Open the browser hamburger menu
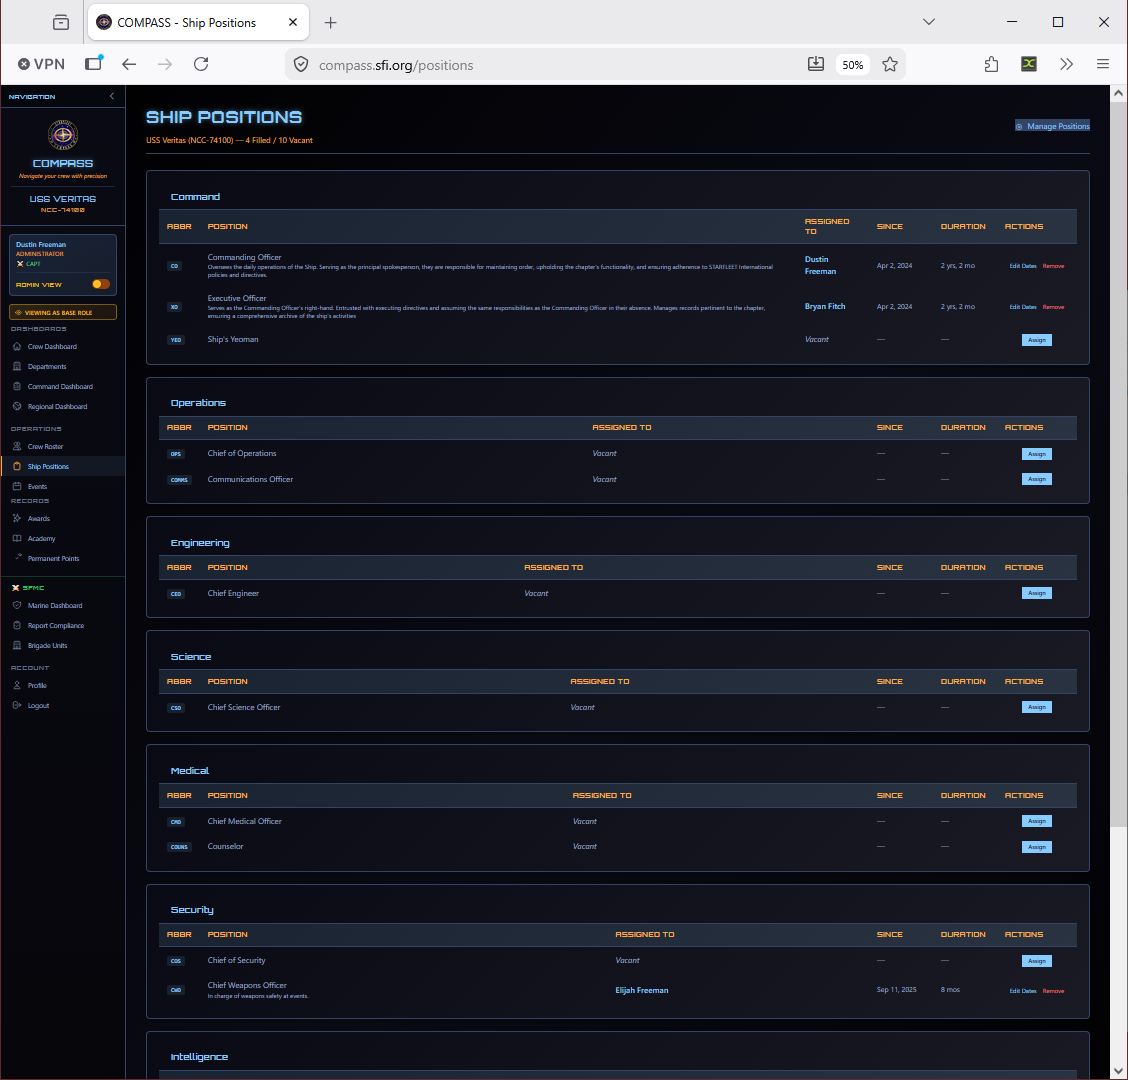Viewport: 1128px width, 1080px height. tap(1102, 64)
